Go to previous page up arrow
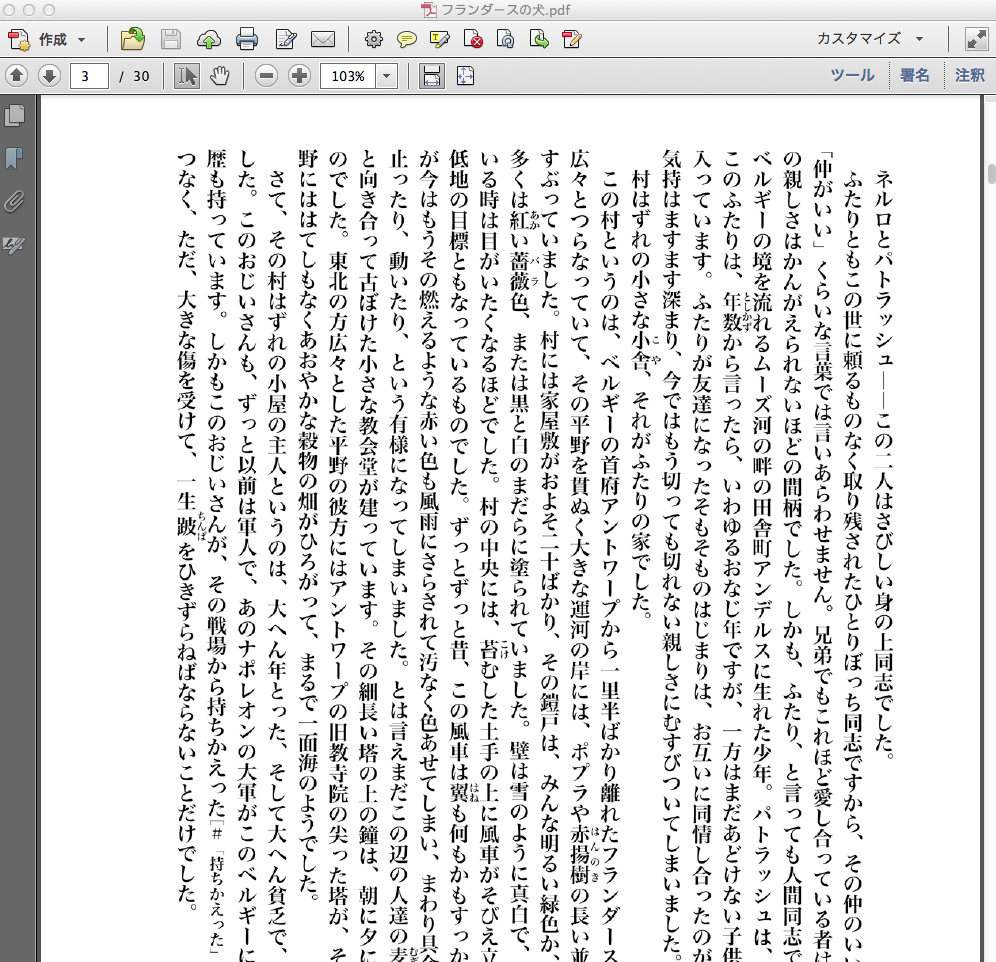 click(x=17, y=76)
